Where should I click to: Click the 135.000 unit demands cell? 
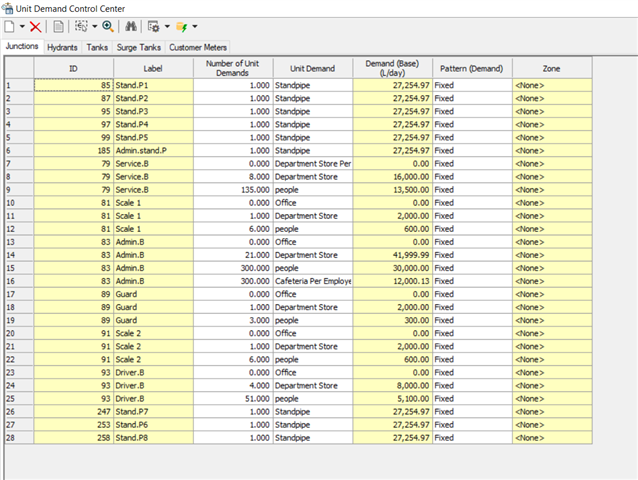click(232, 190)
